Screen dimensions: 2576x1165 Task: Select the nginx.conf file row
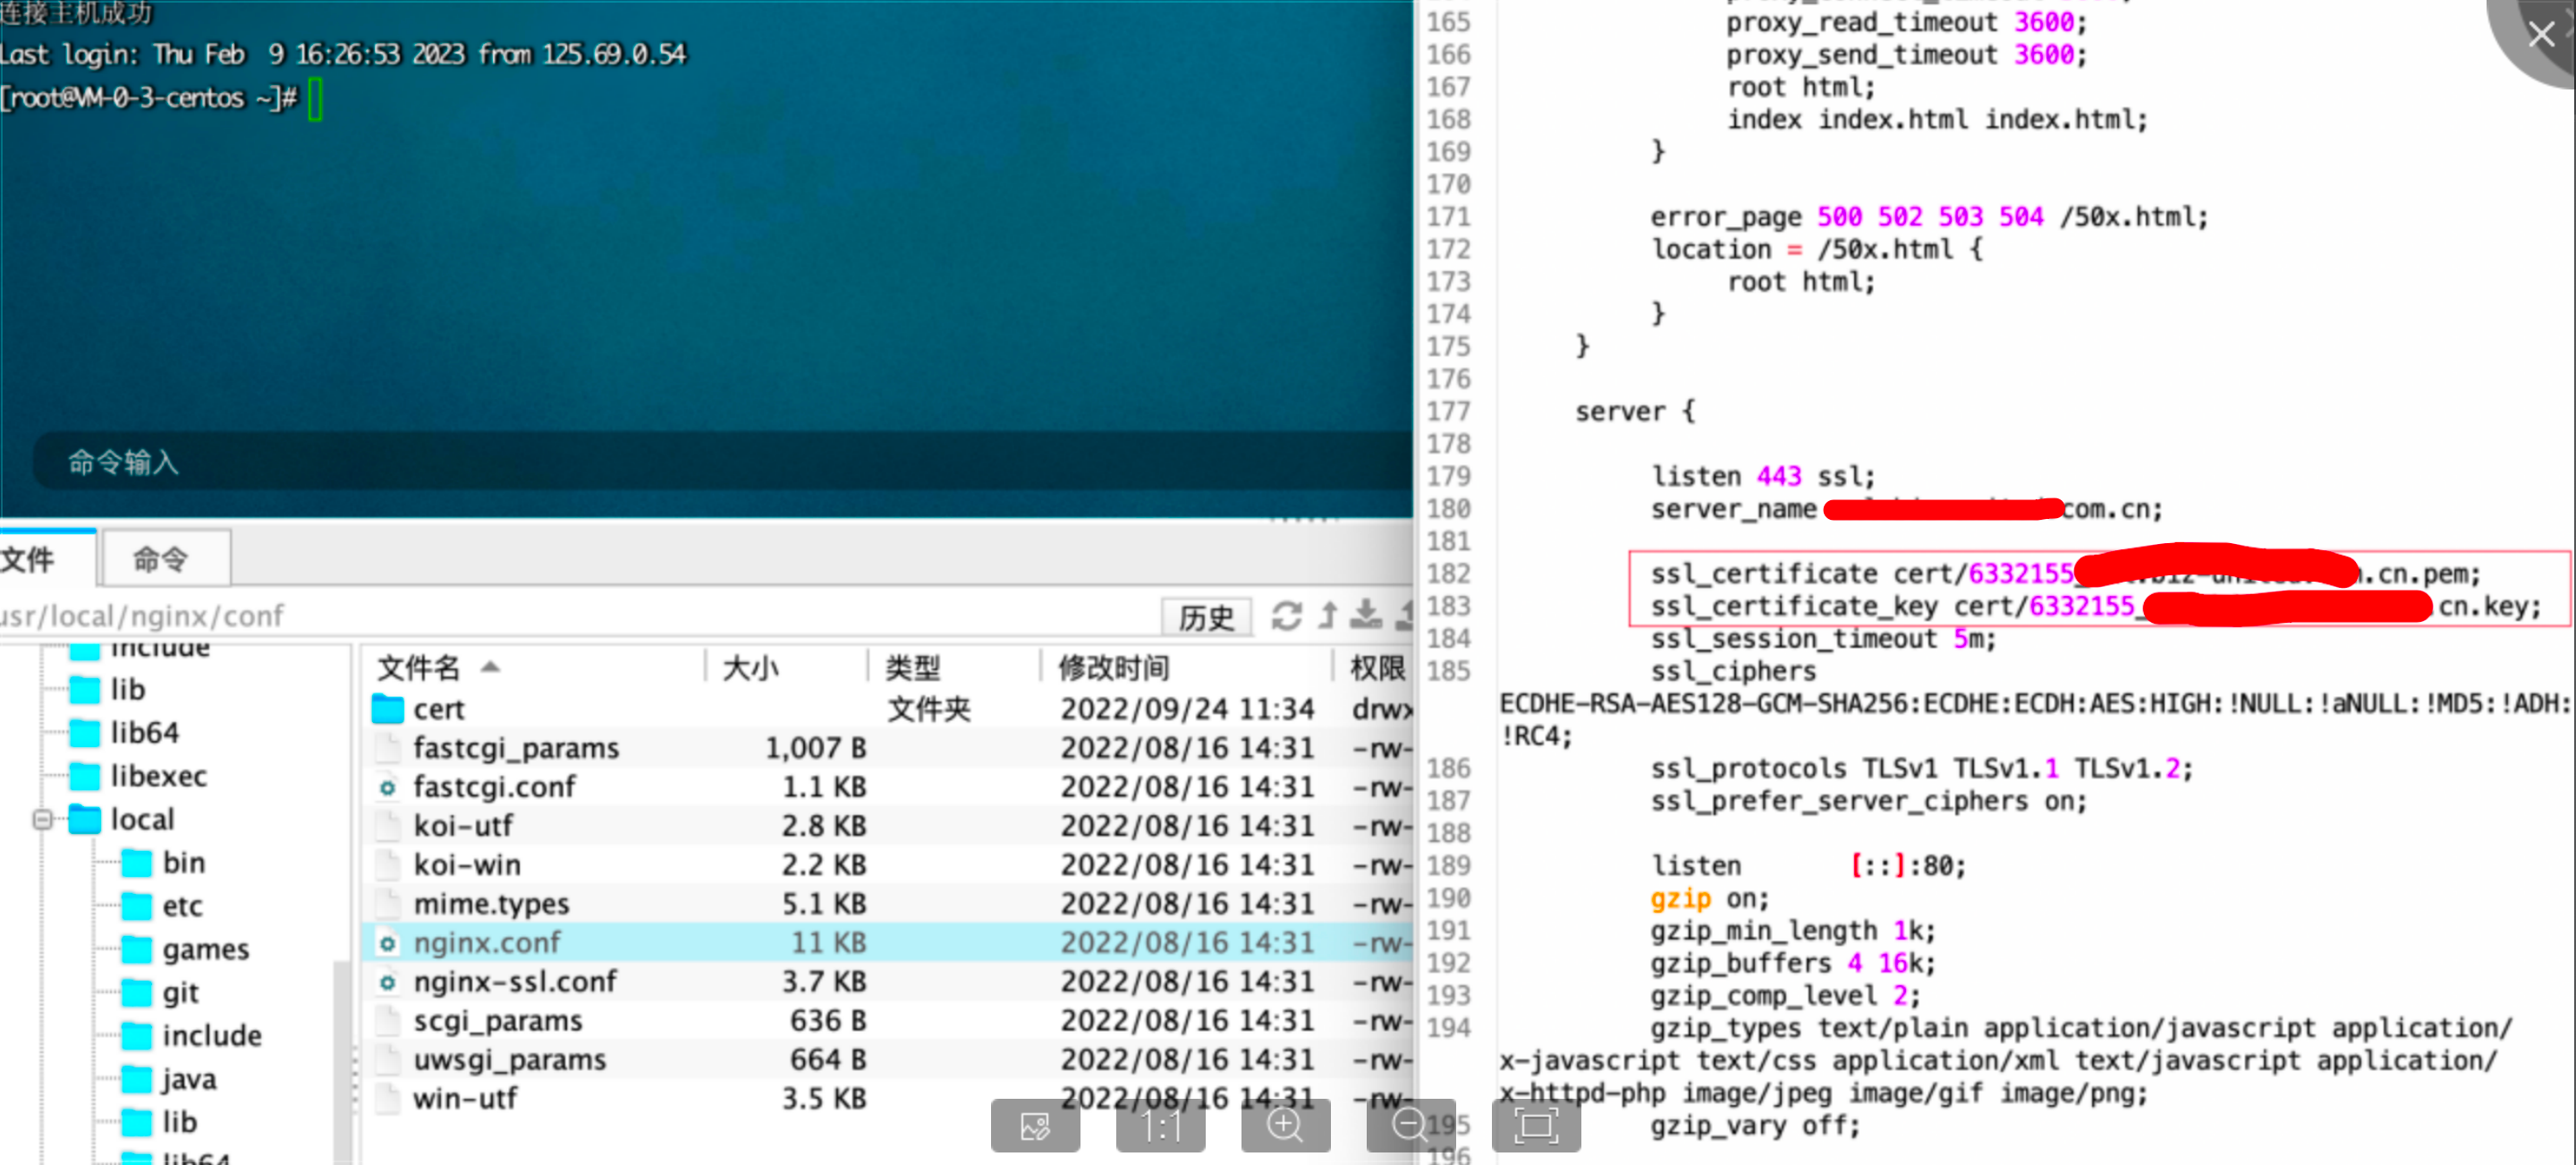(488, 942)
